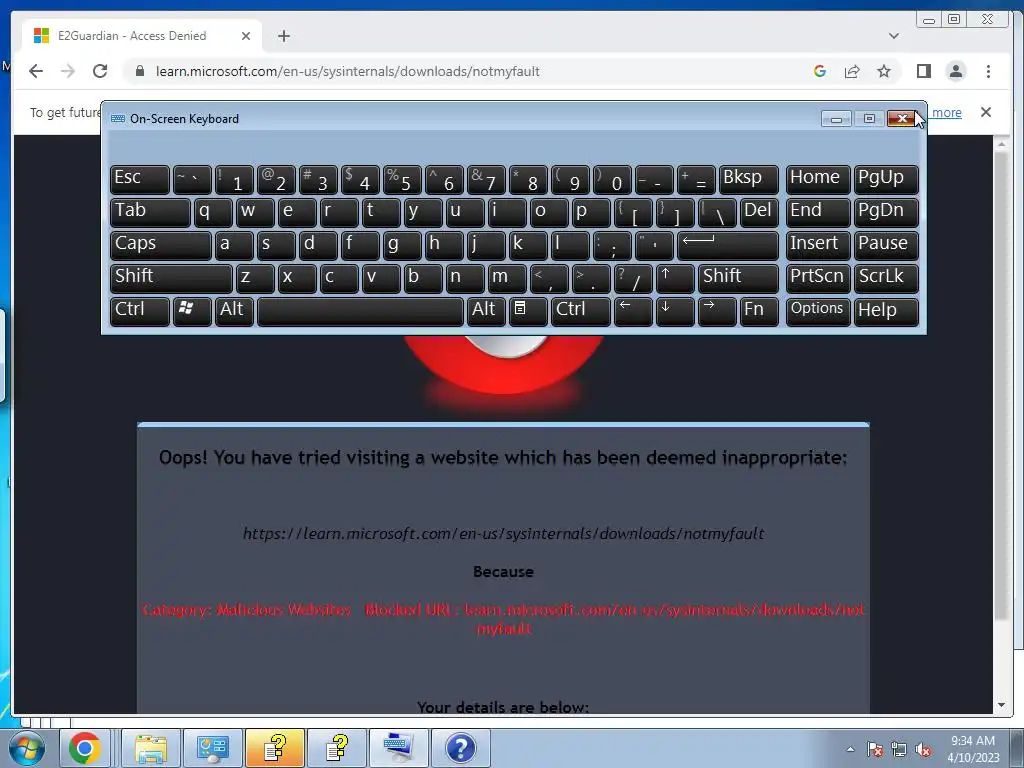Image resolution: width=1024 pixels, height=768 pixels.
Task: Open the On-Screen Keyboard taskbar item
Action: (398, 748)
